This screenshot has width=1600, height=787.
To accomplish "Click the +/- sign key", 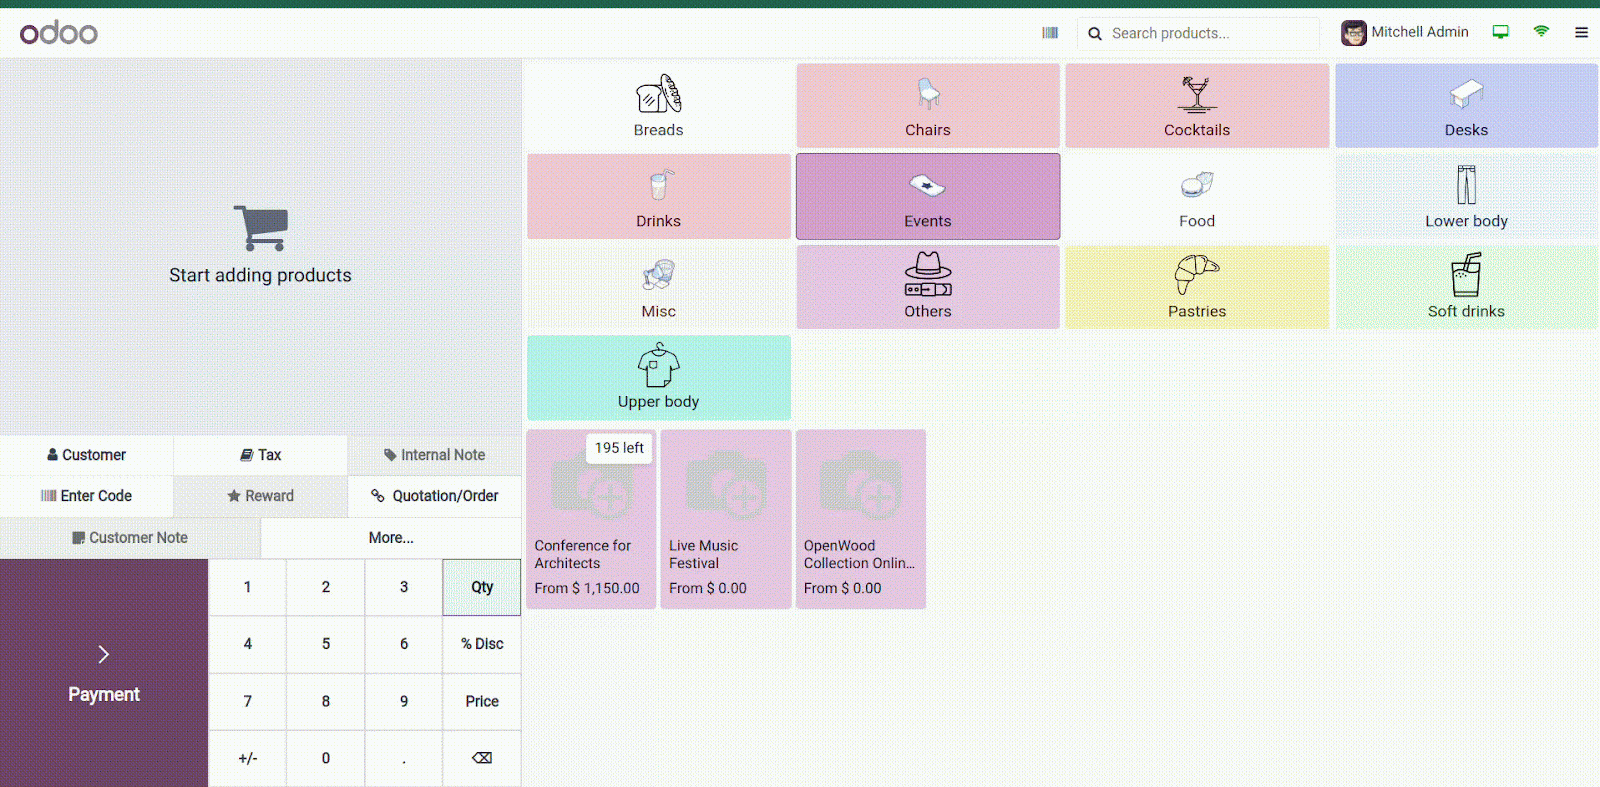I will 247,758.
